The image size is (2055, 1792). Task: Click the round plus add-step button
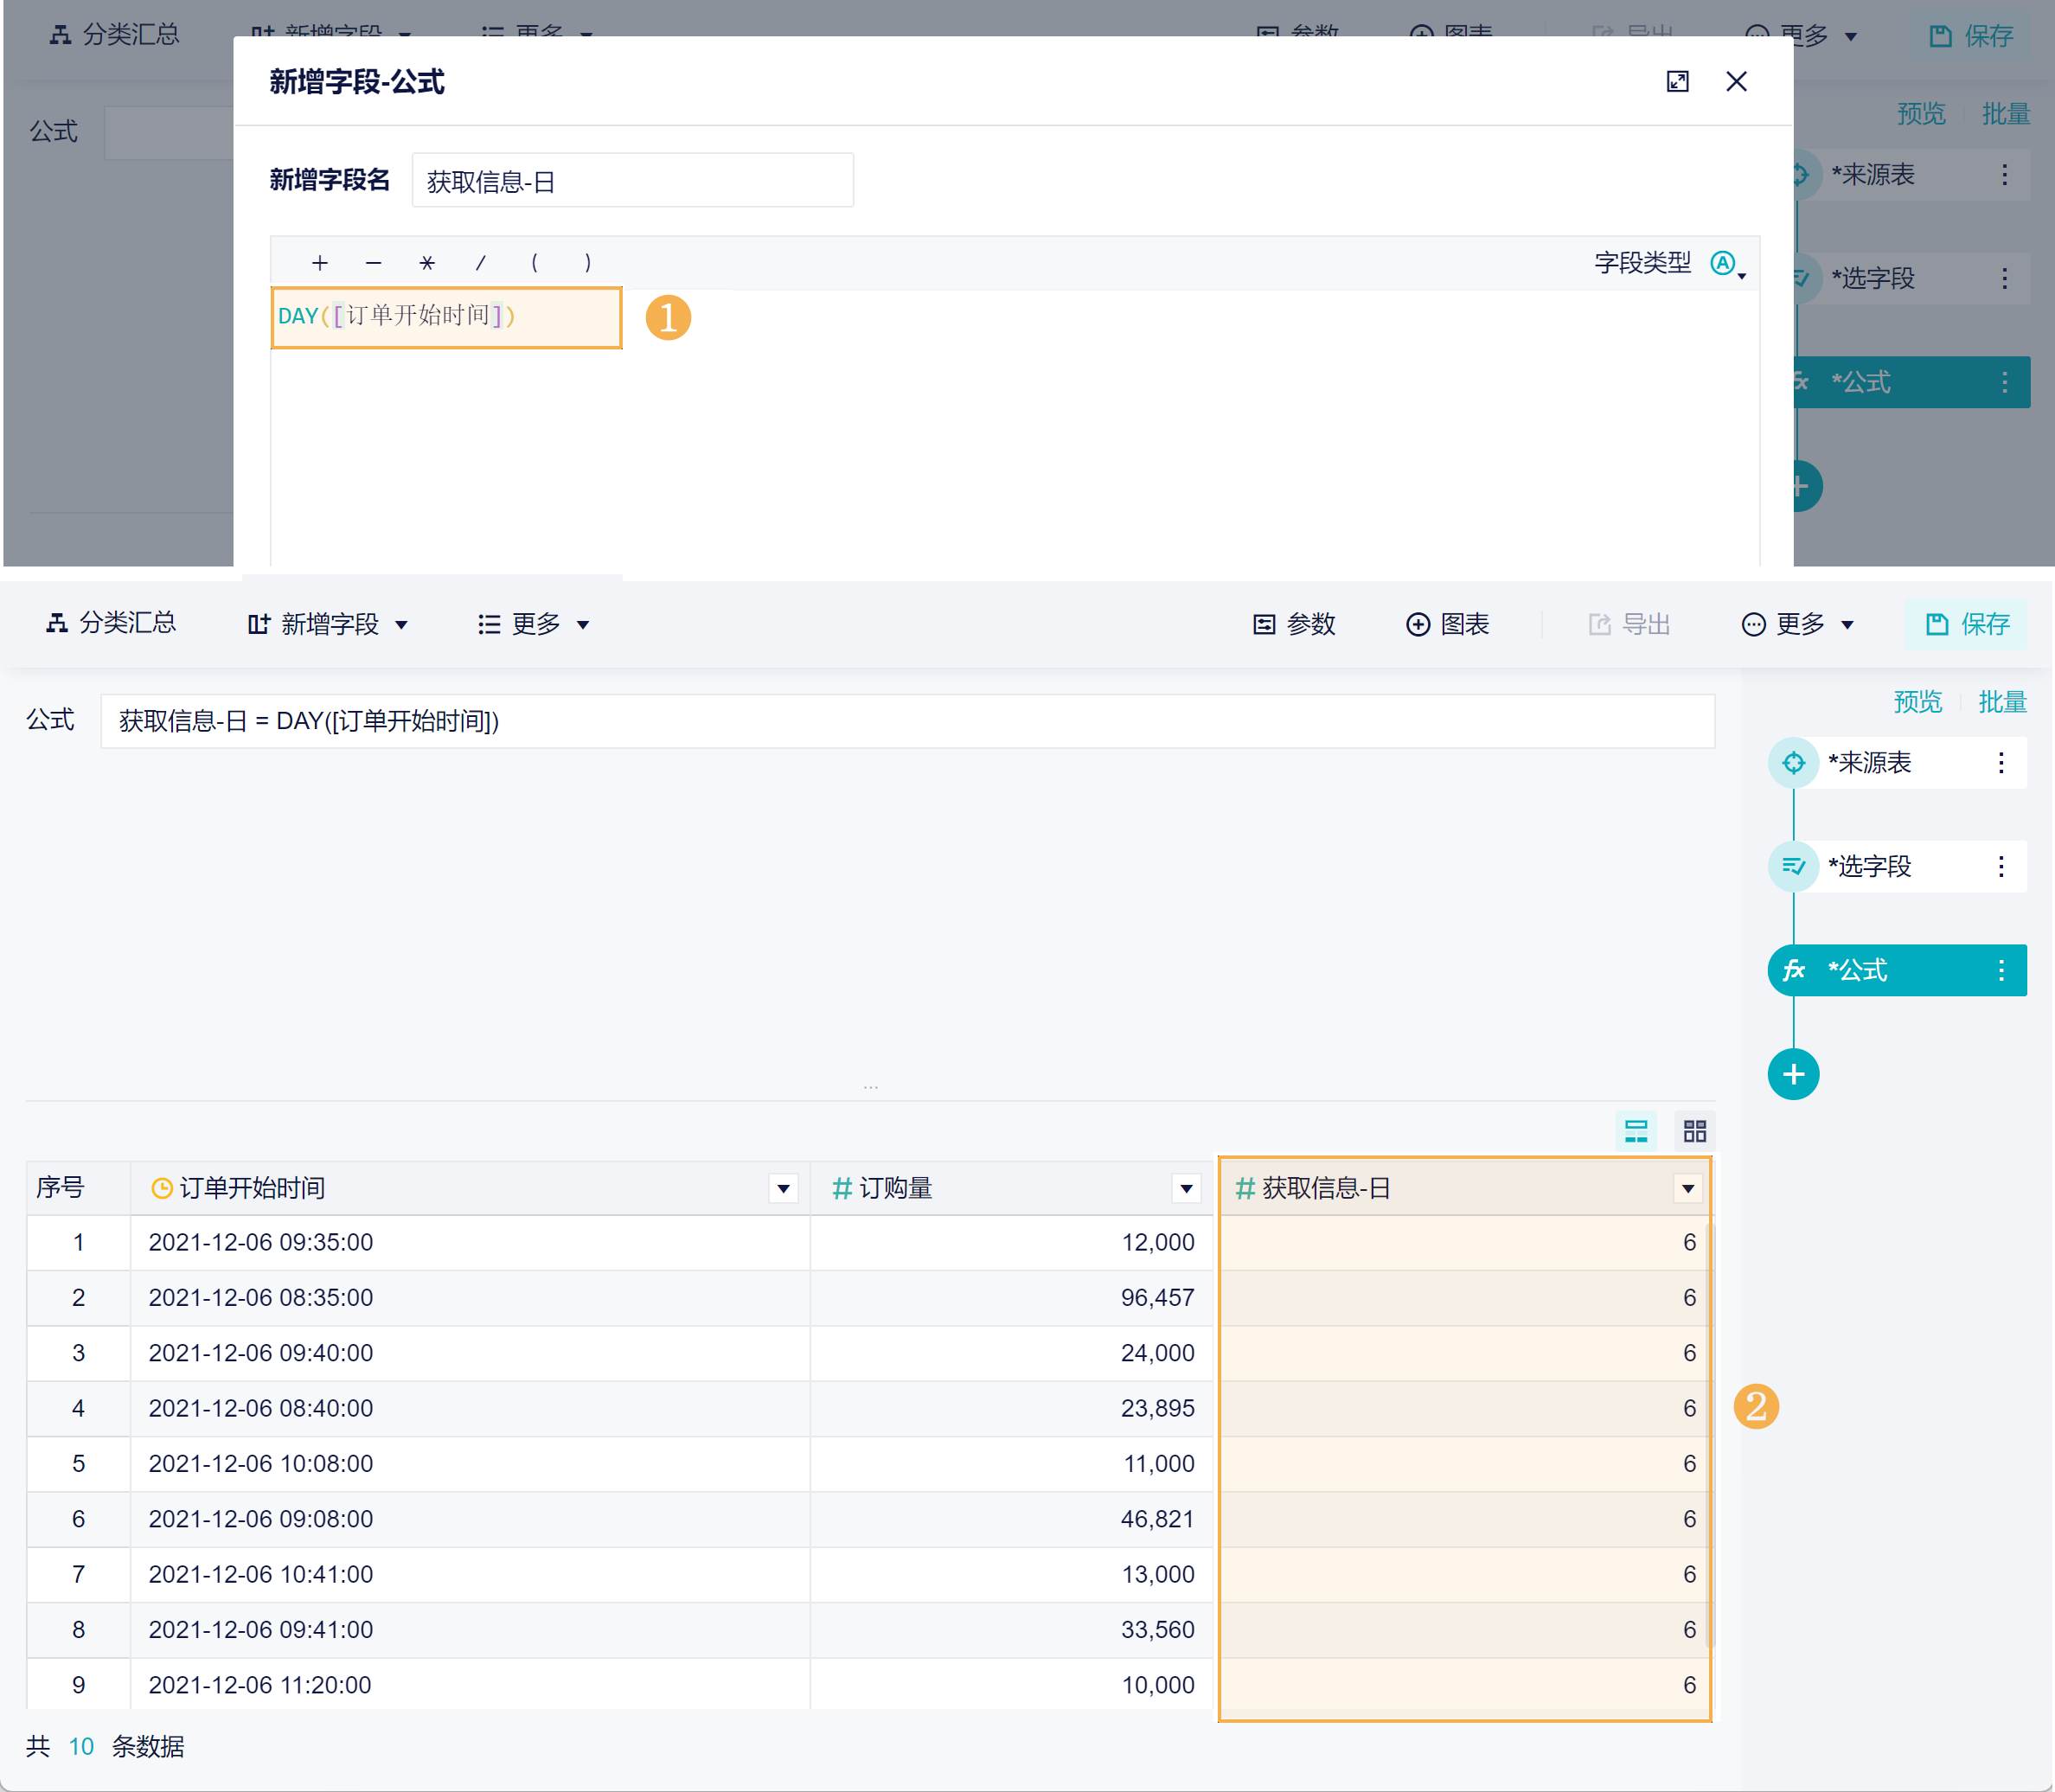pos(1793,1075)
